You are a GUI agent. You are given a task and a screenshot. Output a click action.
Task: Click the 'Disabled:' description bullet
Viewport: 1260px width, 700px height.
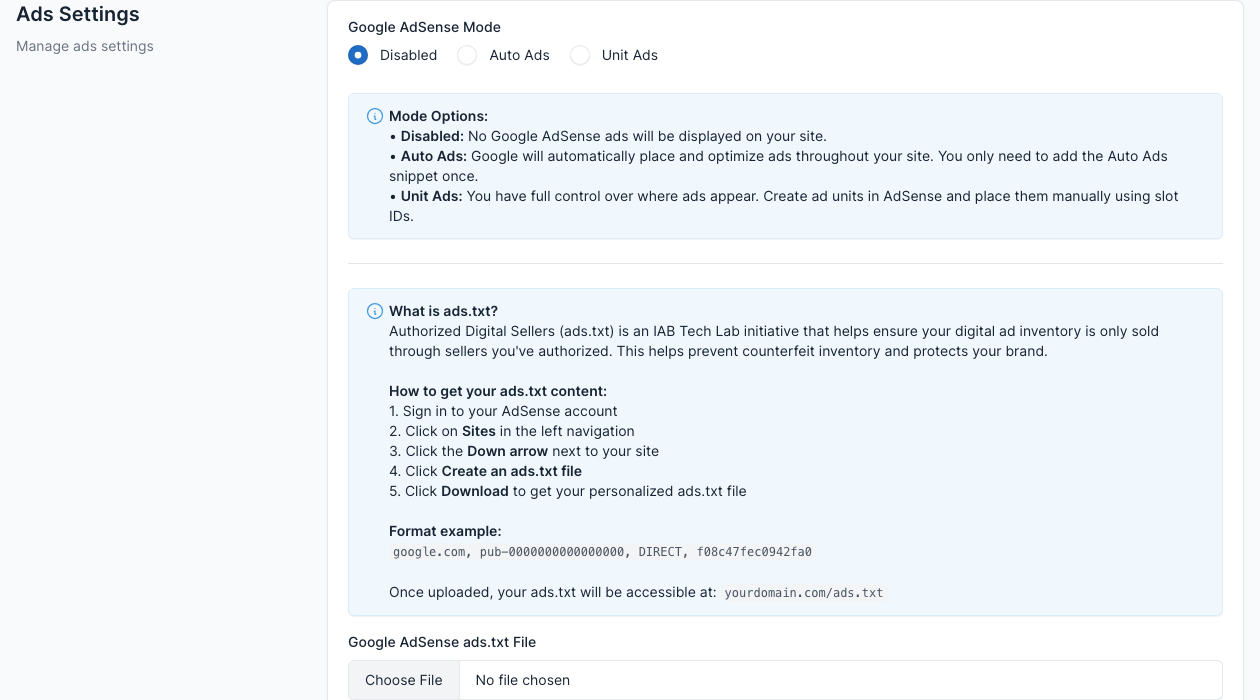608,136
